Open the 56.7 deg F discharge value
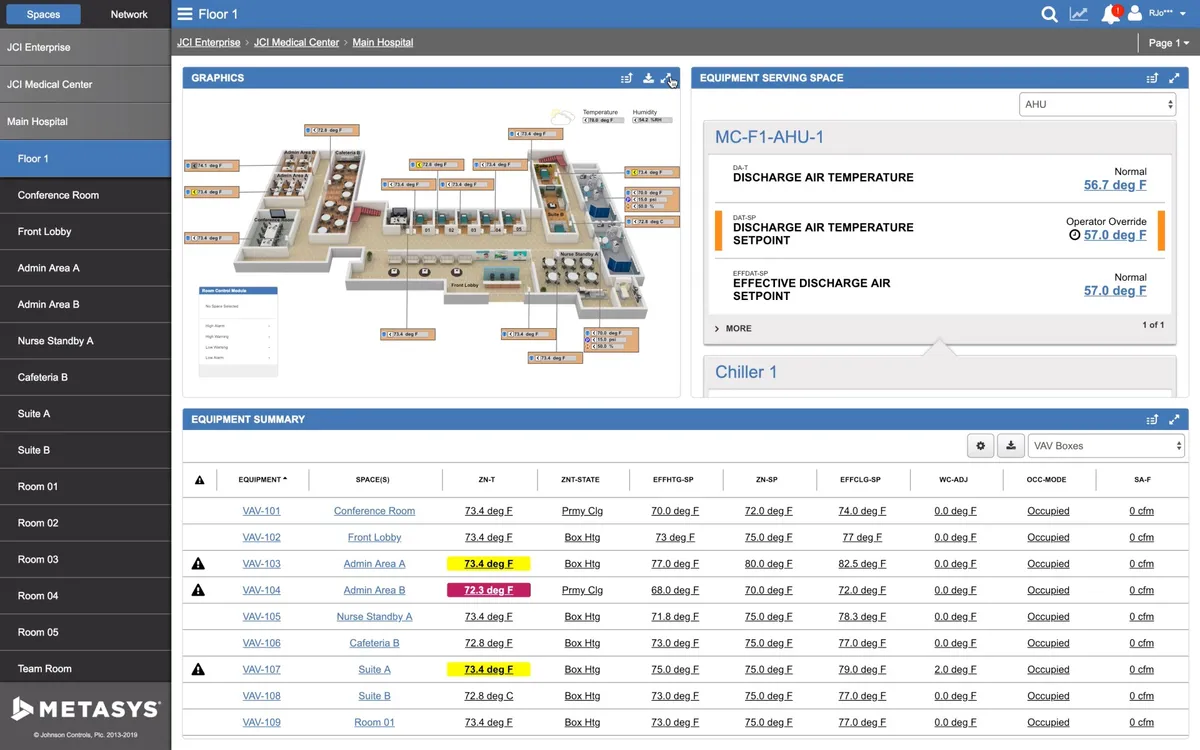This screenshot has width=1200, height=750. pyautogui.click(x=1115, y=185)
